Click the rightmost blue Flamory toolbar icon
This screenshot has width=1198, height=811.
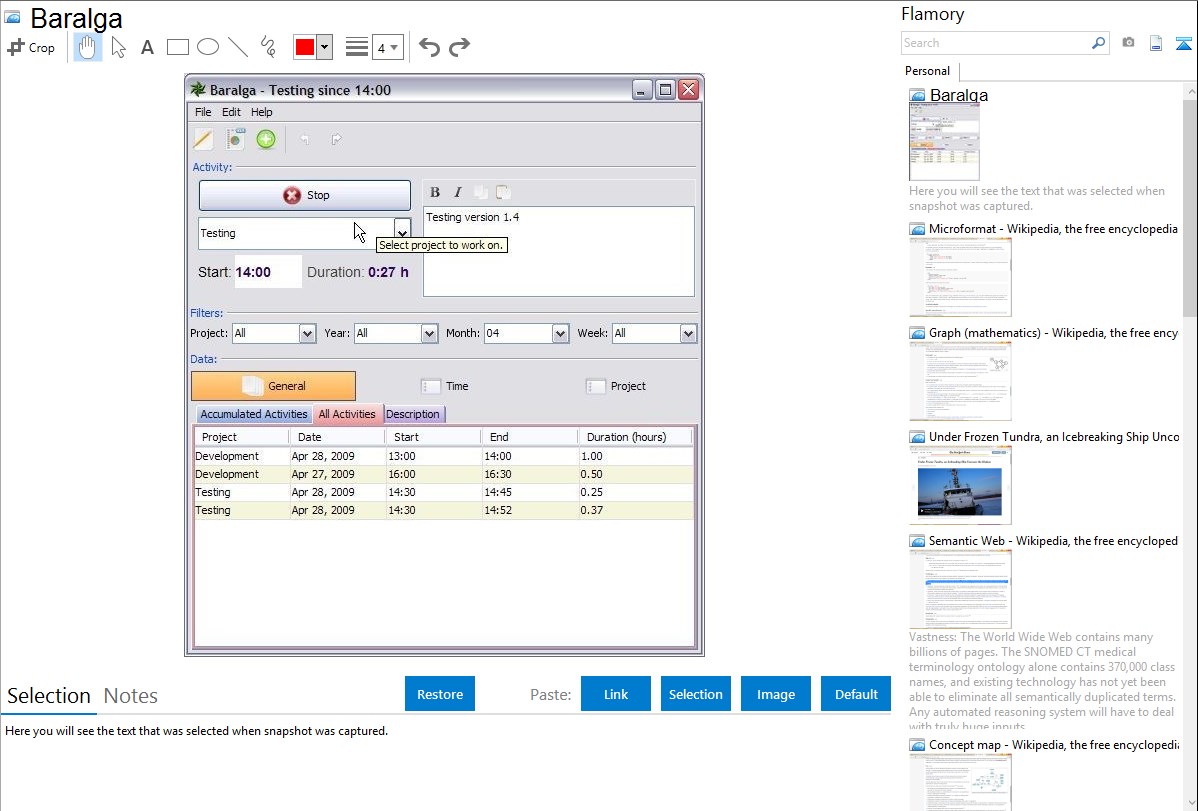click(x=1183, y=43)
